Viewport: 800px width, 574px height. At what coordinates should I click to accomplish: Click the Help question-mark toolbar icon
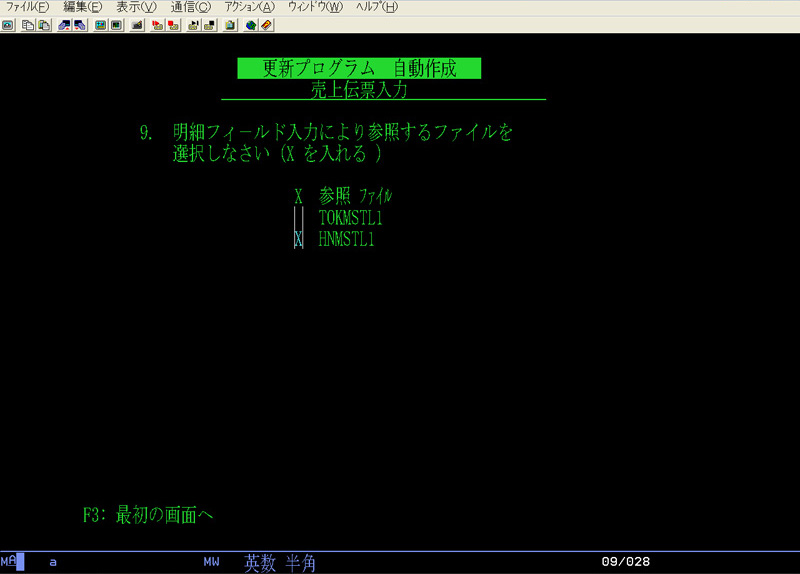click(267, 25)
